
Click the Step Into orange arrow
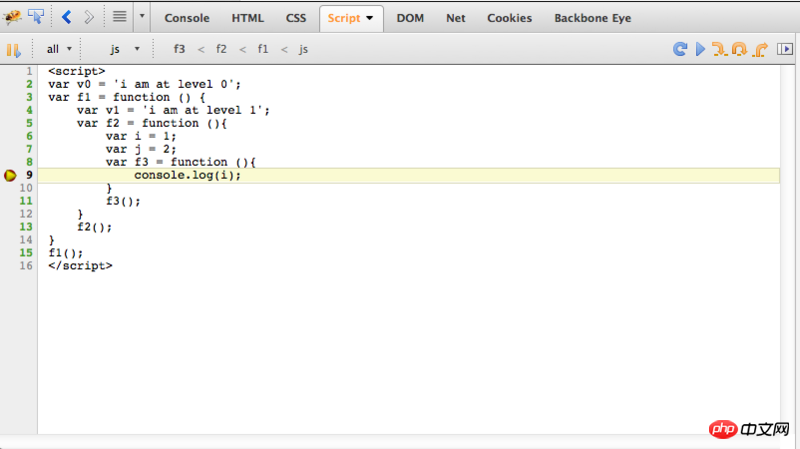[719, 49]
